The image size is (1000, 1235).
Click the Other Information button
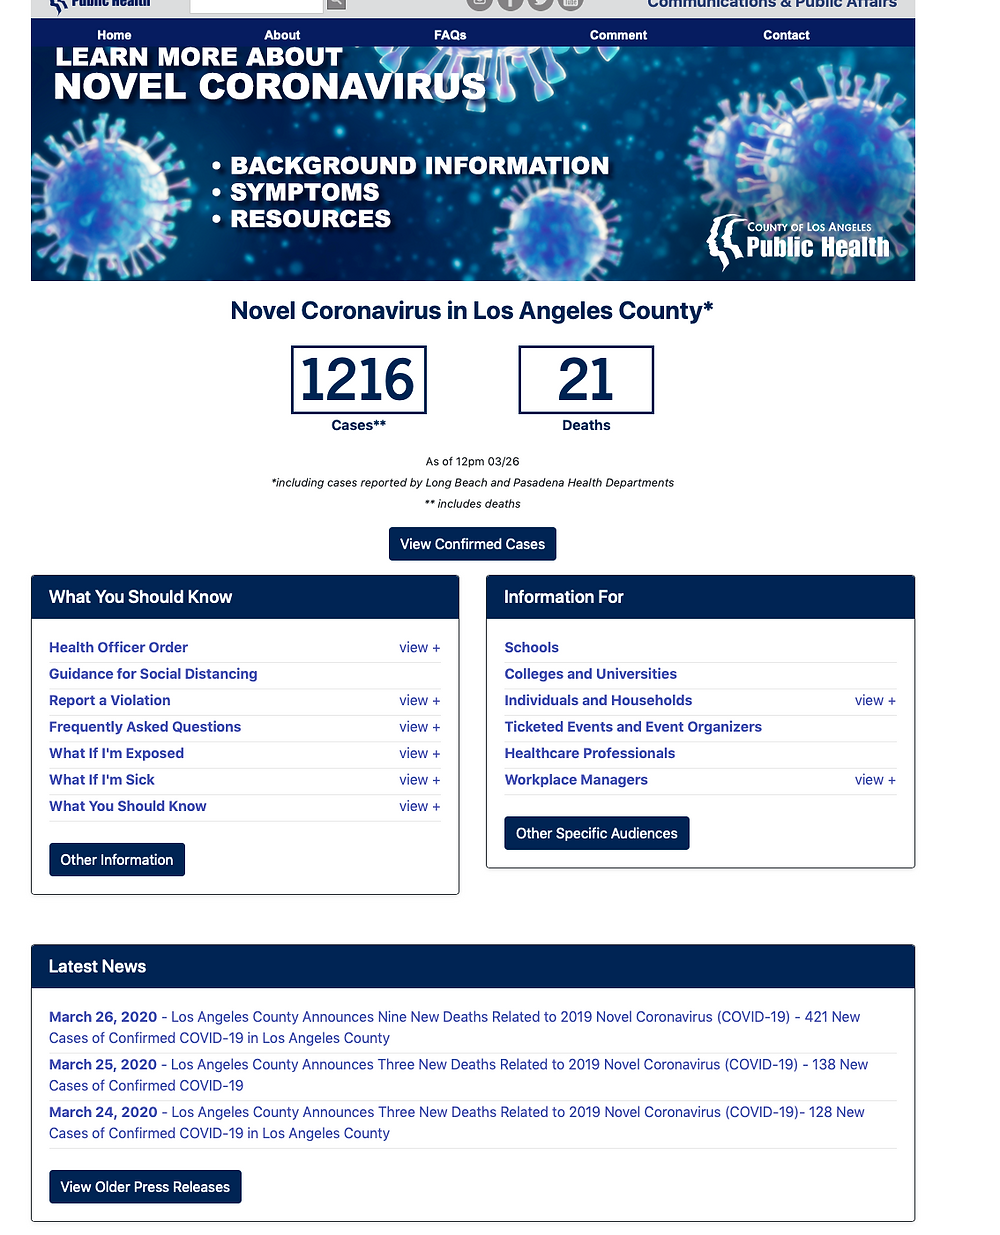[117, 860]
